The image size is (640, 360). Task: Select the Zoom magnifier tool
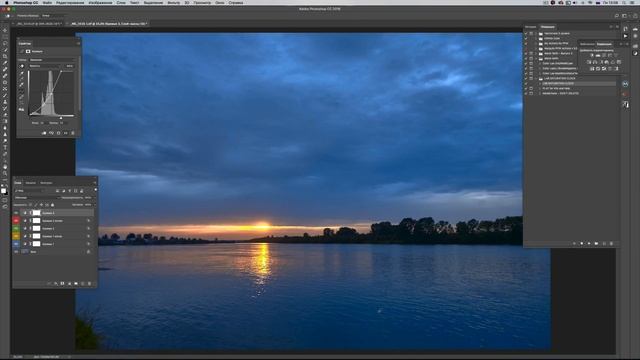pyautogui.click(x=5, y=173)
